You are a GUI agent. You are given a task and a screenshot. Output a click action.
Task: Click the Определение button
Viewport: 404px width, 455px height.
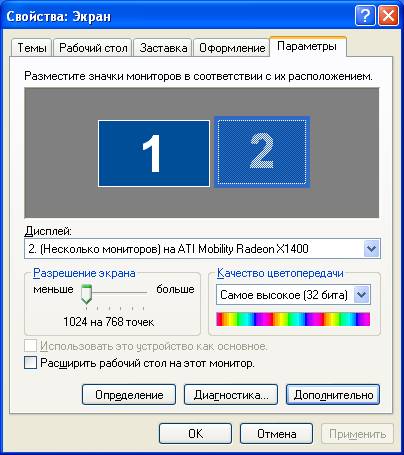pyautogui.click(x=129, y=395)
